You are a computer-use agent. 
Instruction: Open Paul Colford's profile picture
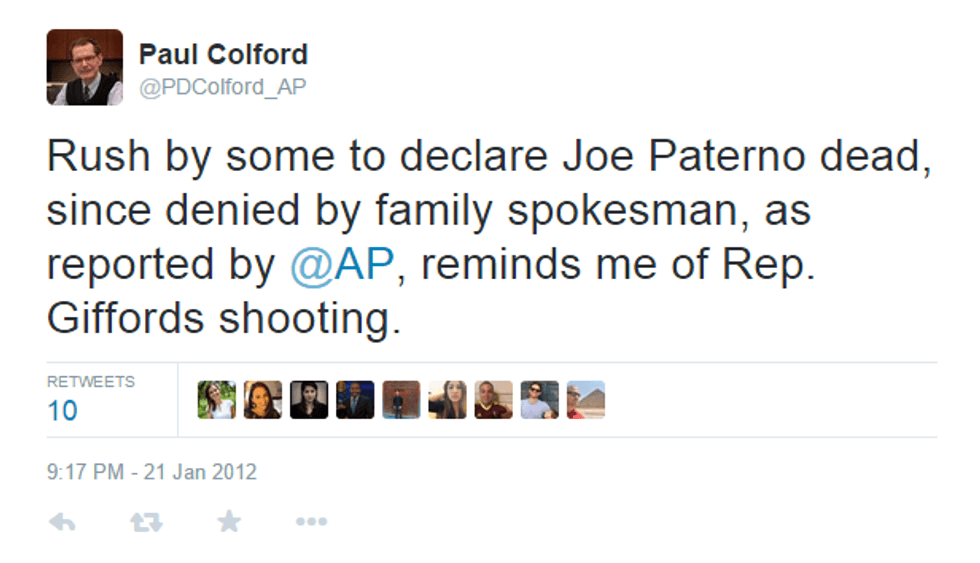(x=84, y=67)
